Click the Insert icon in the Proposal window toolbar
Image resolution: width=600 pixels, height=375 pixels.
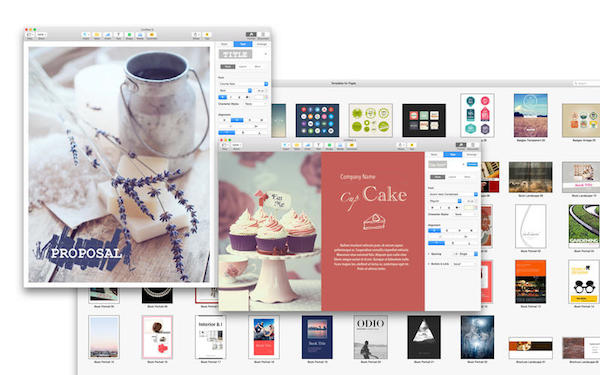pos(86,35)
